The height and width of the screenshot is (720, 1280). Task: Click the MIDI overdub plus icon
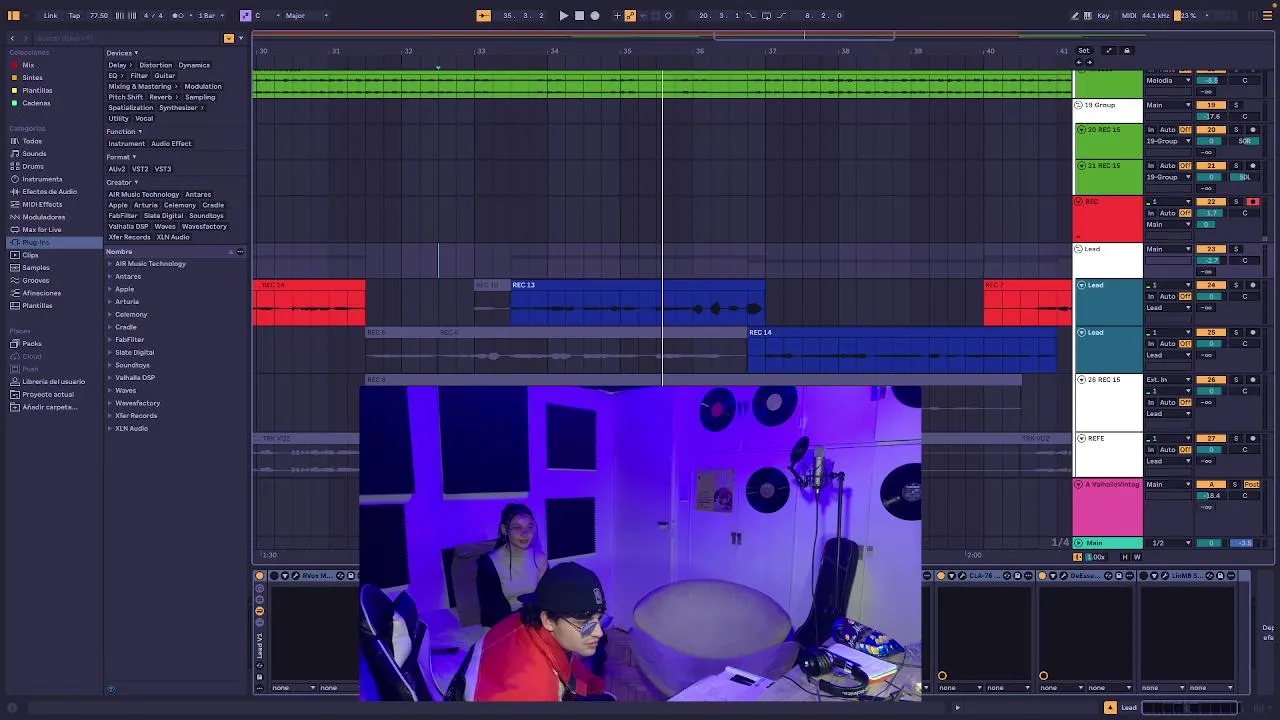(617, 15)
